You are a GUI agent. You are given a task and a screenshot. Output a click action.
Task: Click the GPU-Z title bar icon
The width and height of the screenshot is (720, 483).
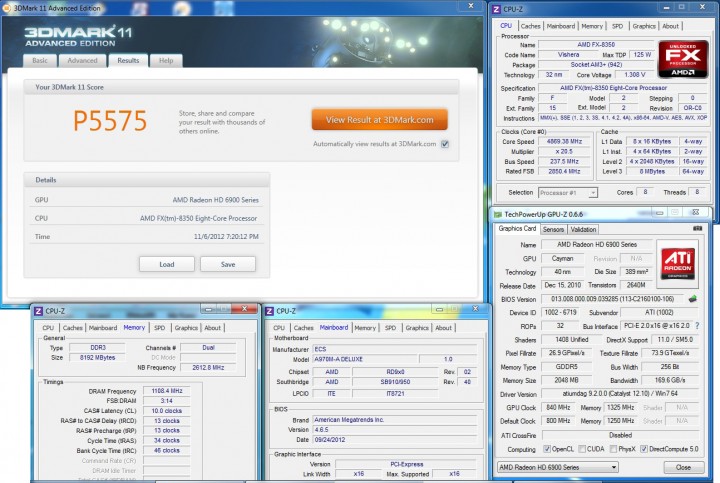[497, 214]
